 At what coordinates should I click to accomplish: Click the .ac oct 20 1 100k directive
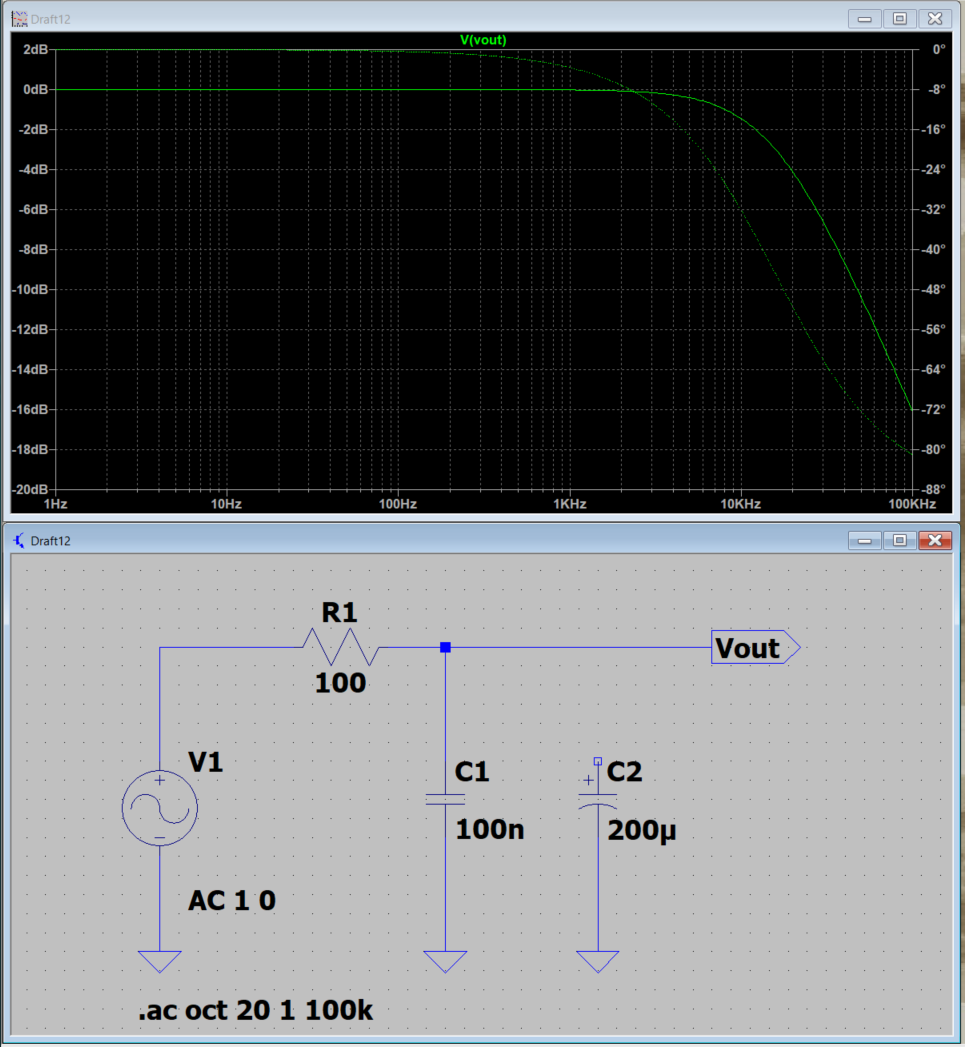[x=255, y=1010]
